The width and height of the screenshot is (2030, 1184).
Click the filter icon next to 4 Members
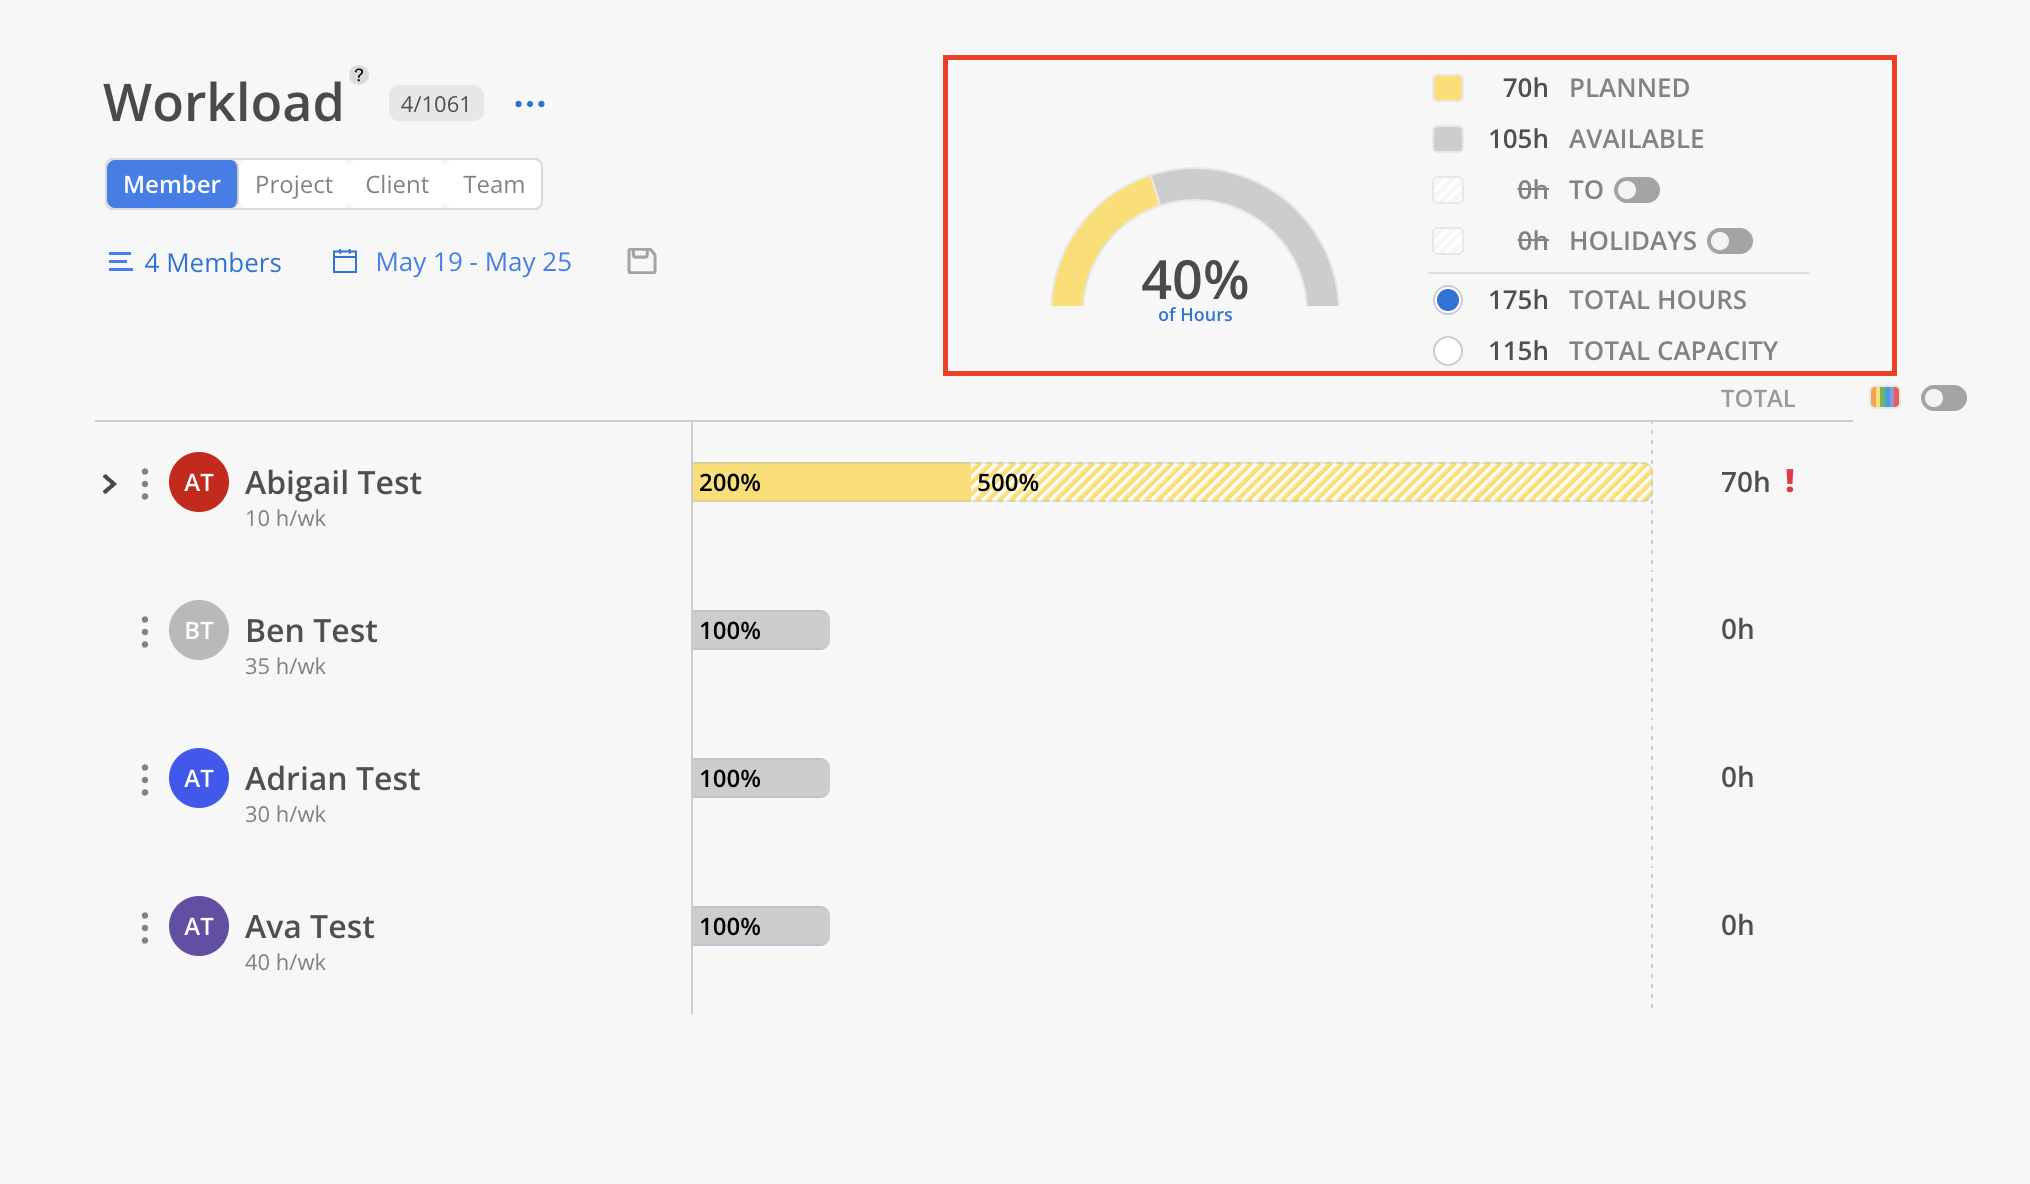120,261
